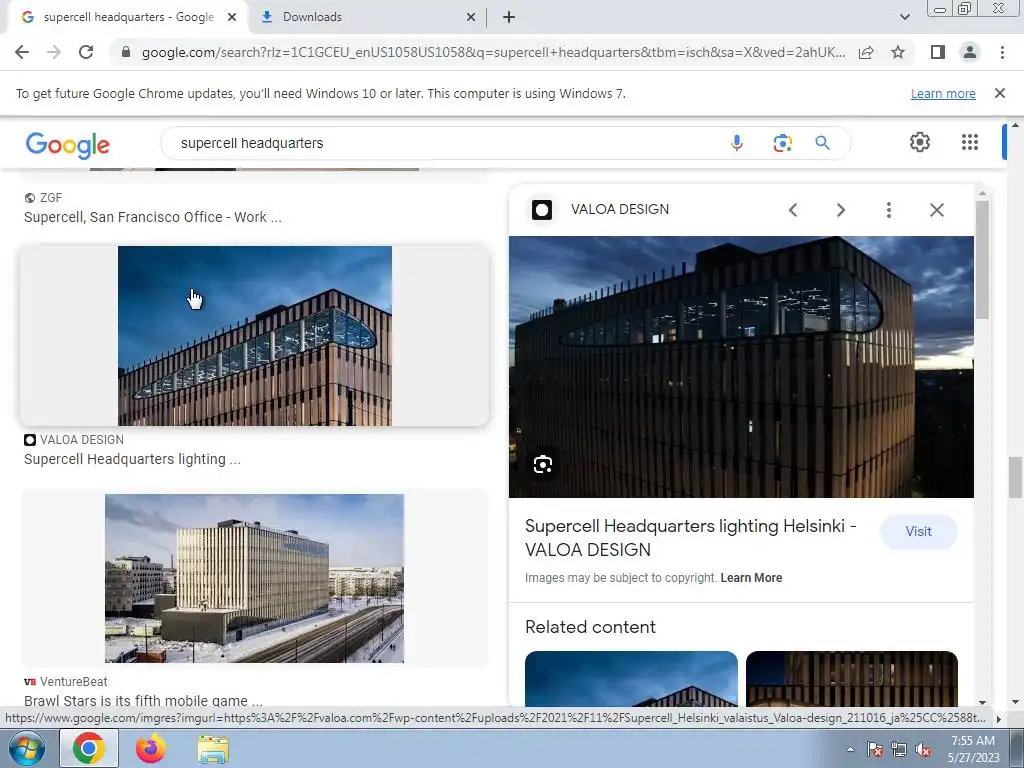Viewport: 1024px width, 768px height.
Task: Click the browser forward arrow
Action: [x=54, y=52]
